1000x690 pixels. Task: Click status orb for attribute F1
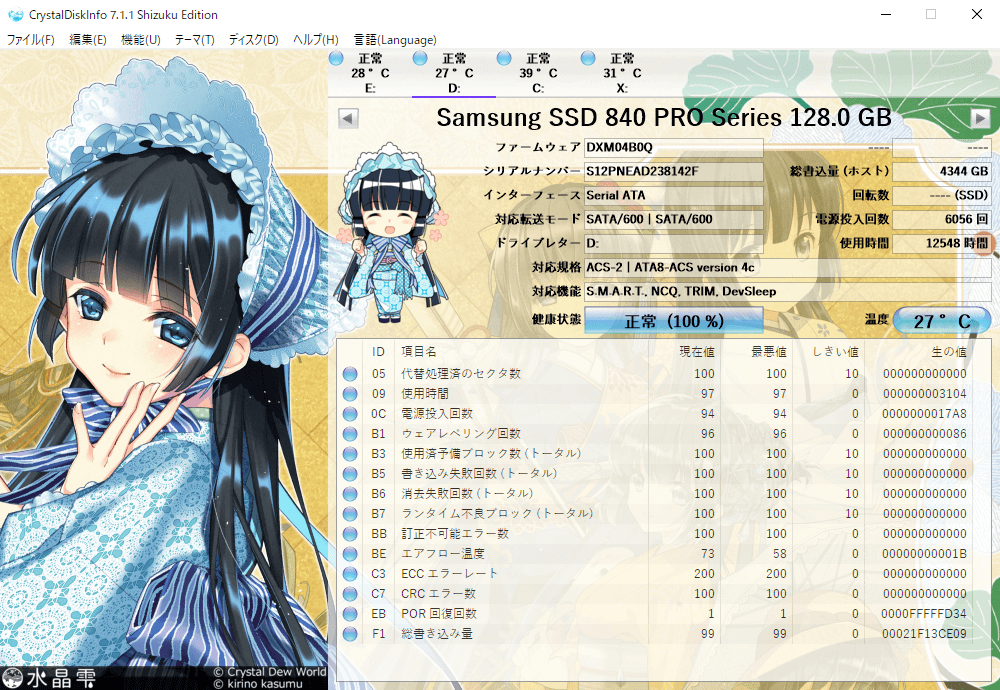350,634
